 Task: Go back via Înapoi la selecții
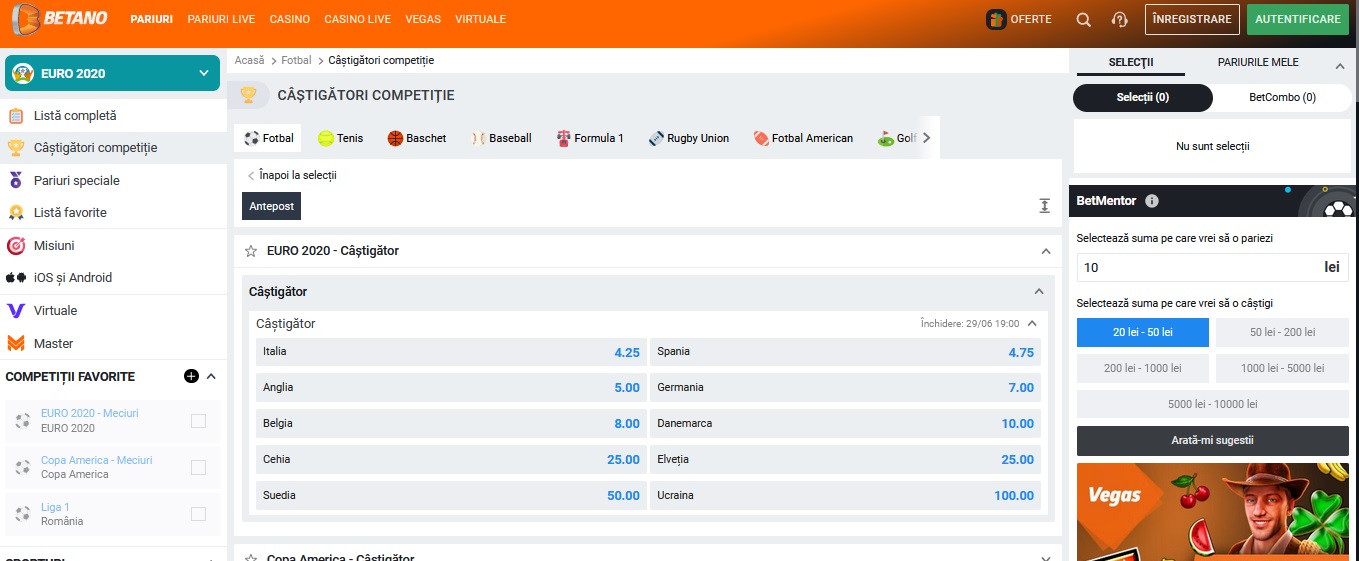292,175
